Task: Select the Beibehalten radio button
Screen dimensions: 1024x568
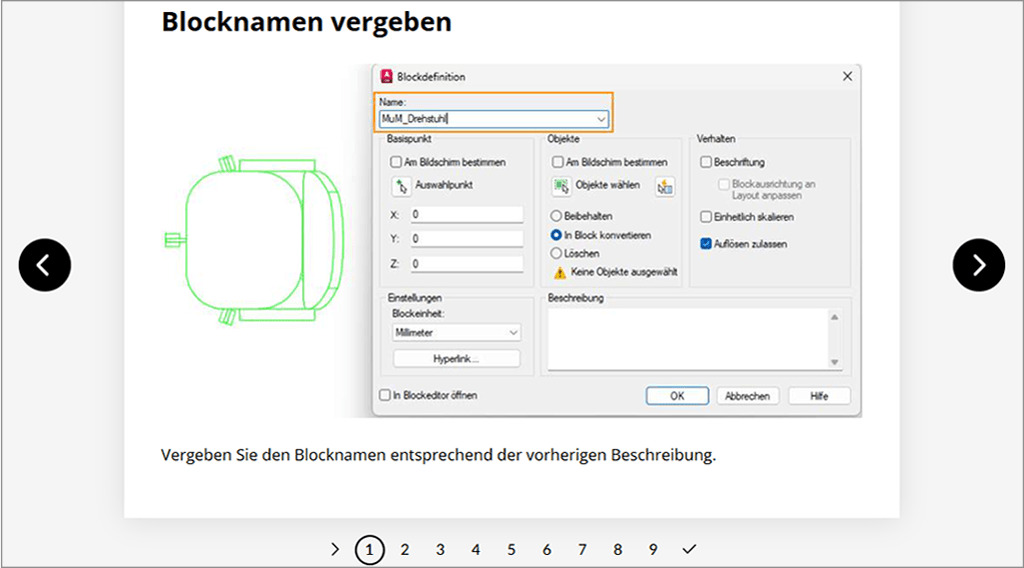Action: click(556, 216)
